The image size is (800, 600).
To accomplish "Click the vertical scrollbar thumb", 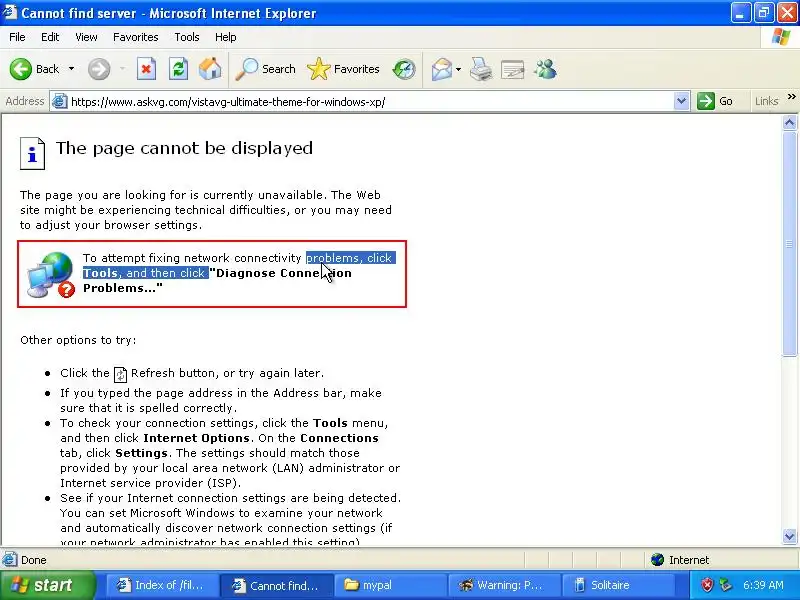I will (x=789, y=243).
